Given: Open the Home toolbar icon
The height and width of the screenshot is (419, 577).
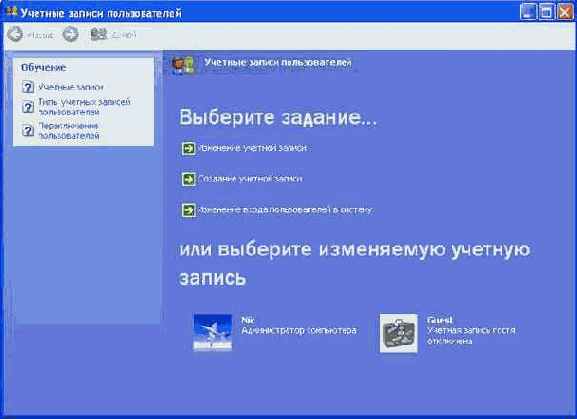Looking at the screenshot, I should [99, 34].
